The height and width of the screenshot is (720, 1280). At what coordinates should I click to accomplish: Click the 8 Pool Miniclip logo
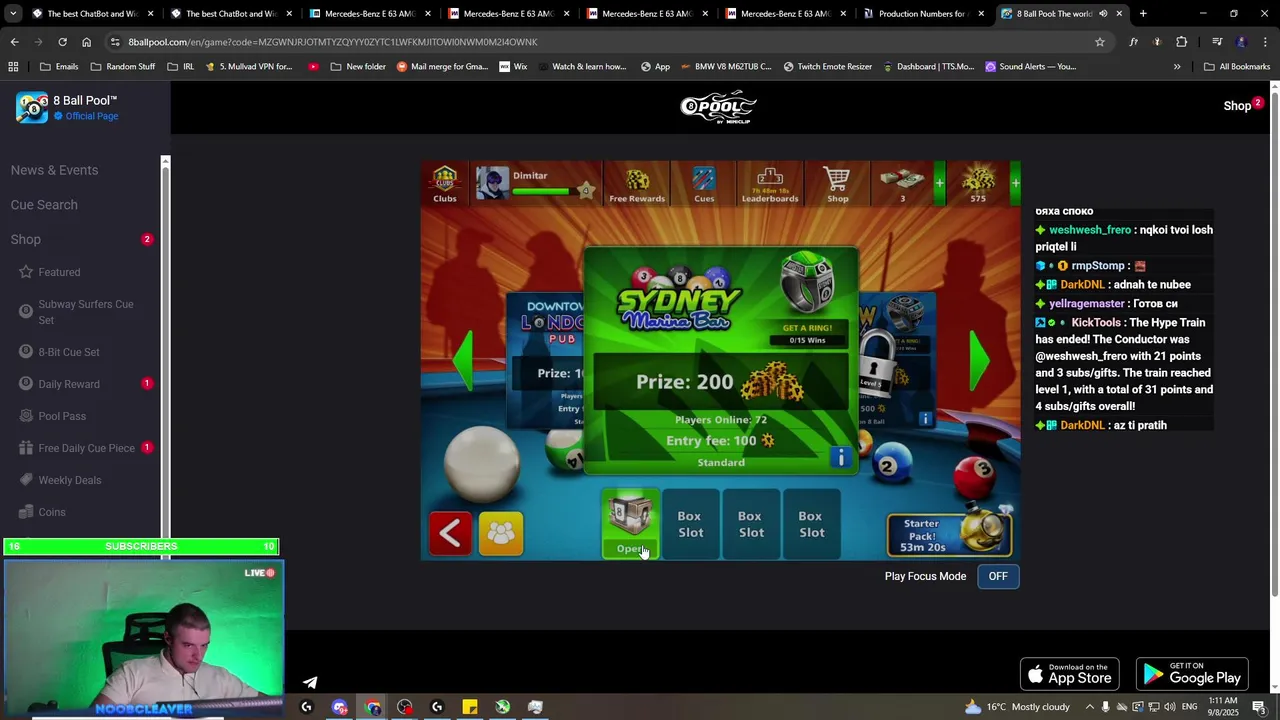718,107
